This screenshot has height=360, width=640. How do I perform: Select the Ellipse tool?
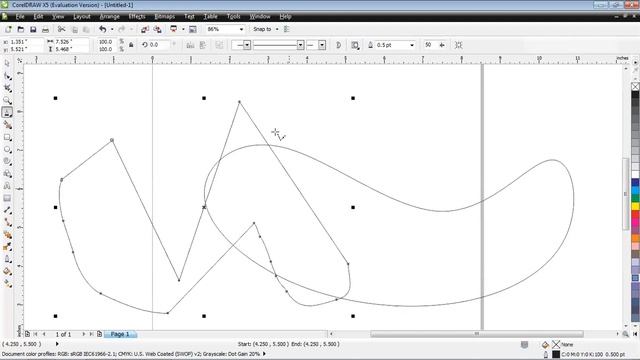[7, 149]
